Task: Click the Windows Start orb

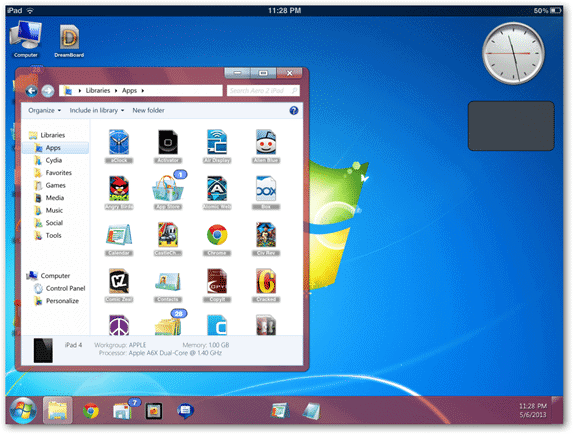Action: (x=23, y=411)
